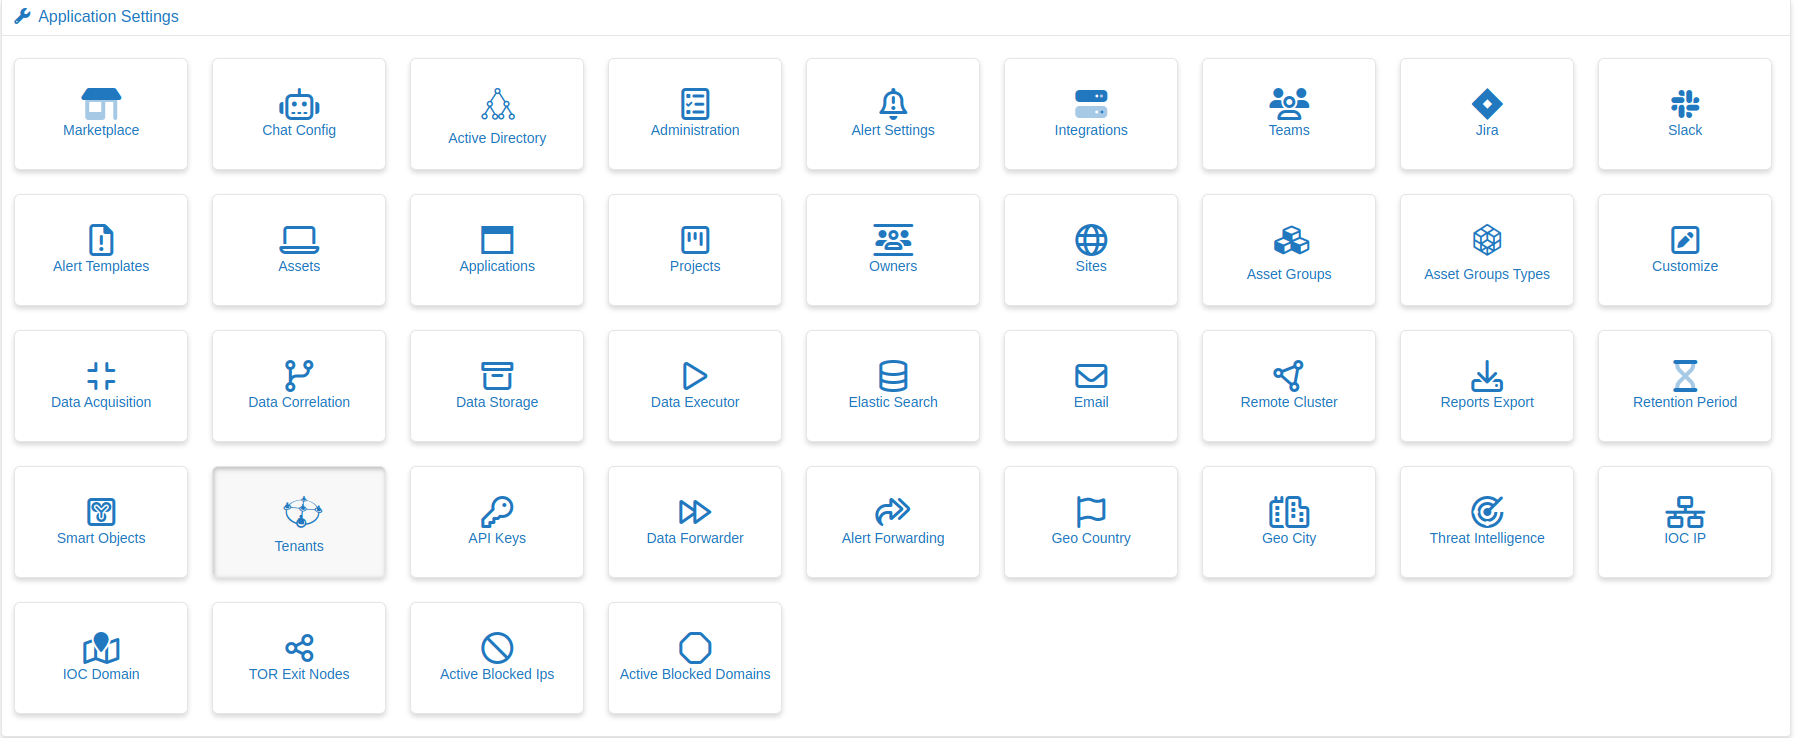Click the Alert Forwarding arrows icon

click(x=893, y=512)
